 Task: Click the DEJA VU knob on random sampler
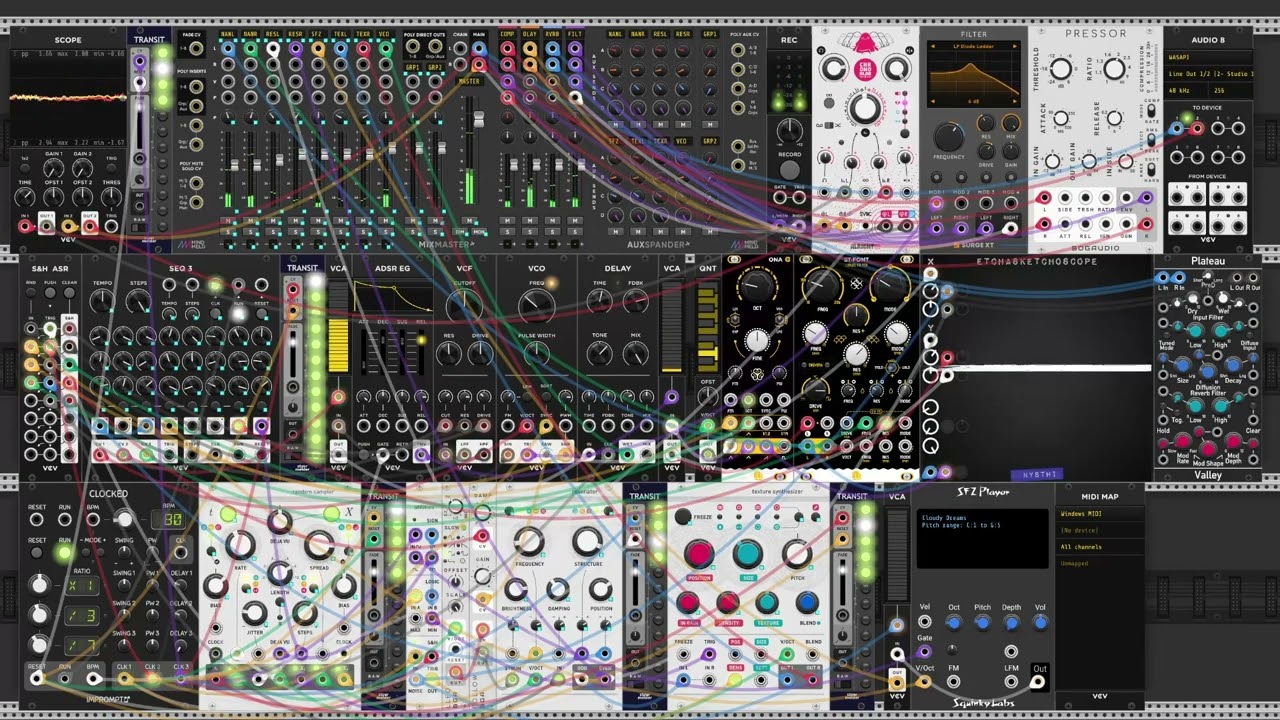click(280, 521)
